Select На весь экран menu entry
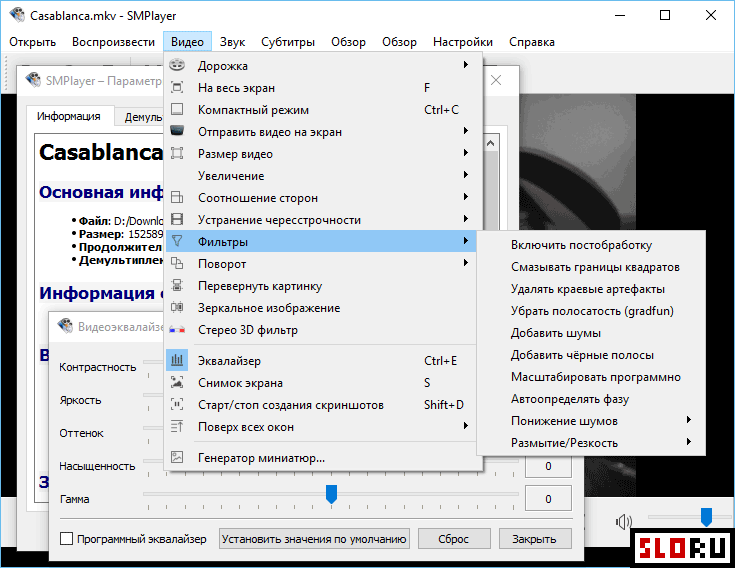 [x=321, y=88]
